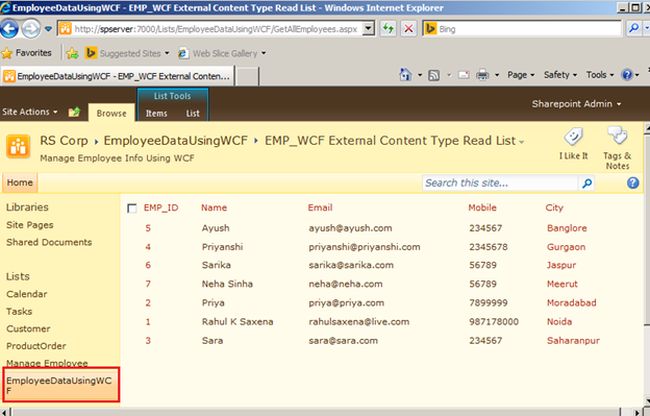Open the Libraries heading link
Image resolution: width=650 pixels, height=416 pixels.
pos(27,207)
